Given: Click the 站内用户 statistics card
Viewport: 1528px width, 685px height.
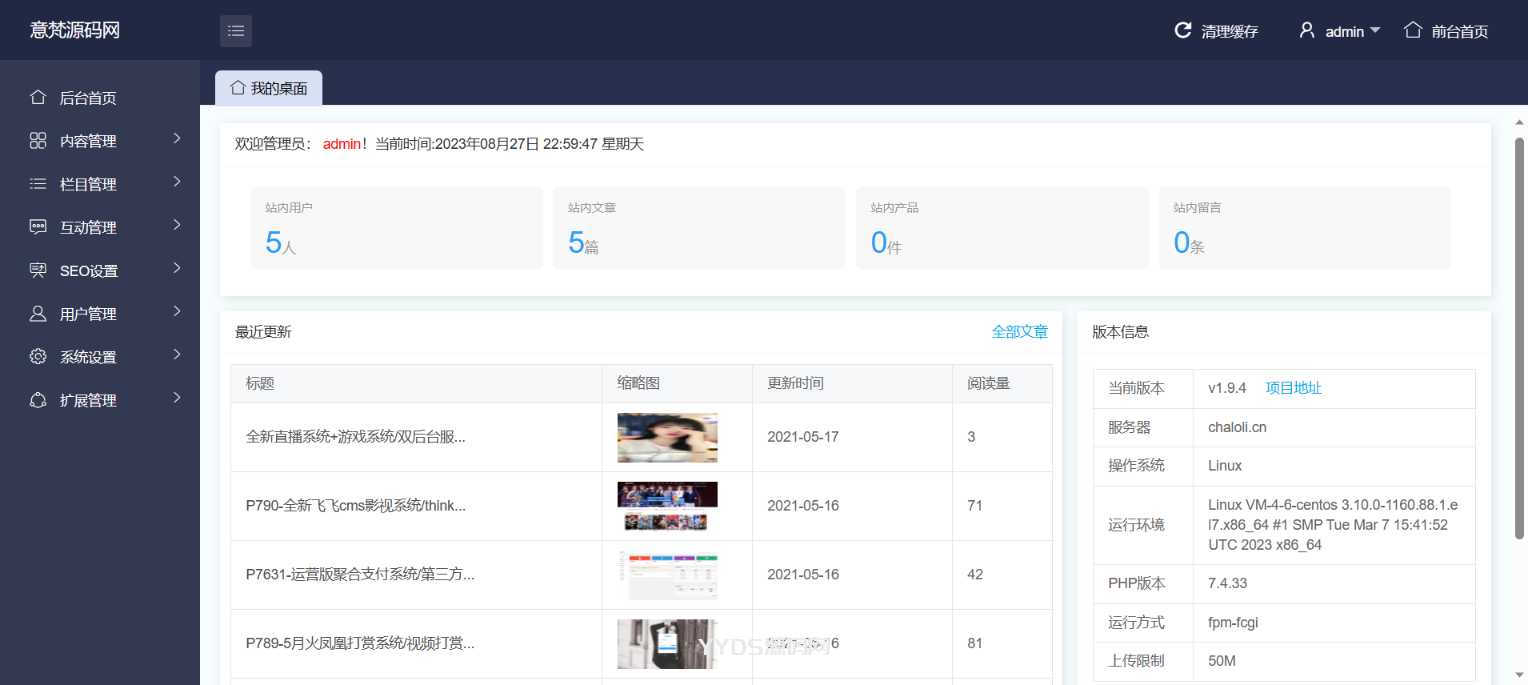Looking at the screenshot, I should [396, 228].
